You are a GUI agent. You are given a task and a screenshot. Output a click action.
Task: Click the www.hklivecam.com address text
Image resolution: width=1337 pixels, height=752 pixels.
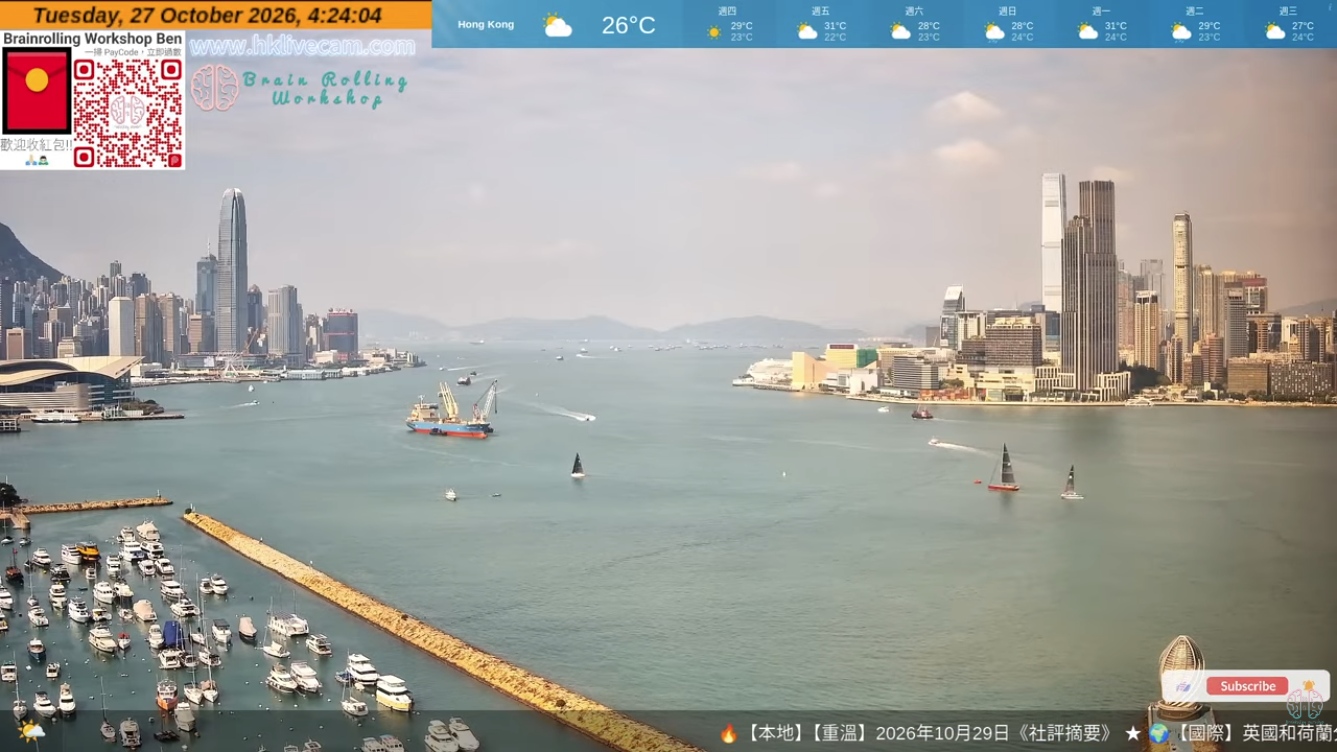(x=302, y=46)
